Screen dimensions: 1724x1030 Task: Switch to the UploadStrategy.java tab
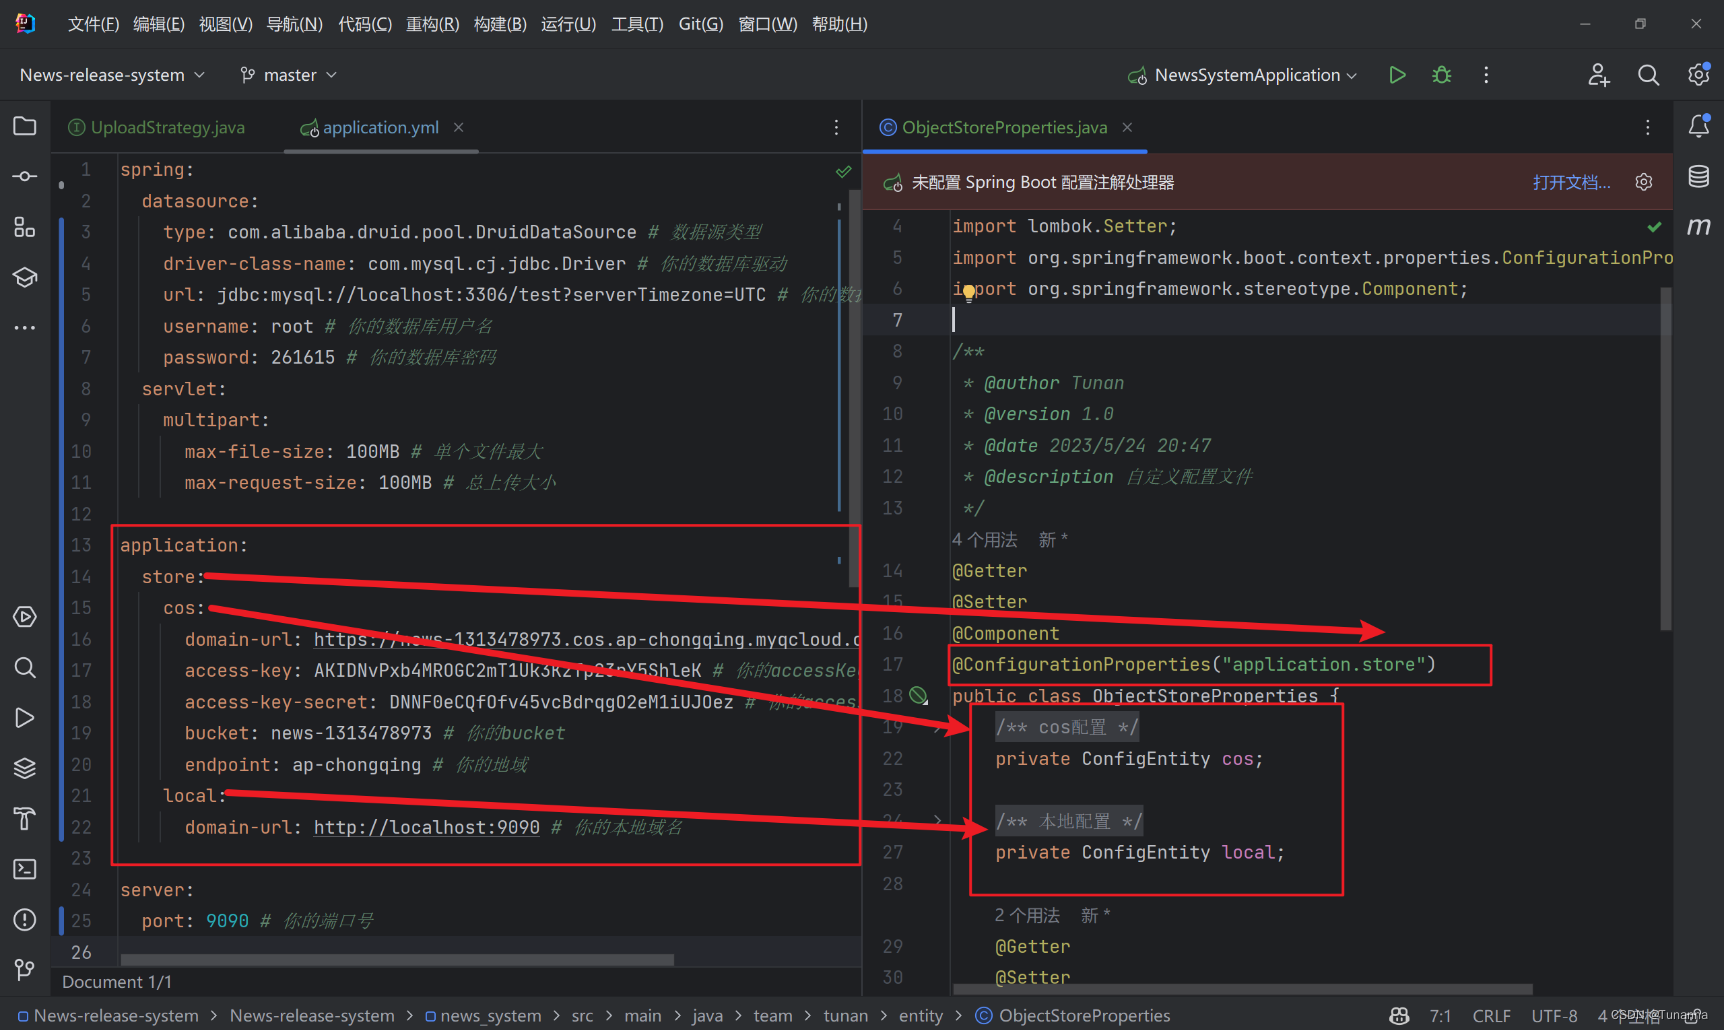165,127
